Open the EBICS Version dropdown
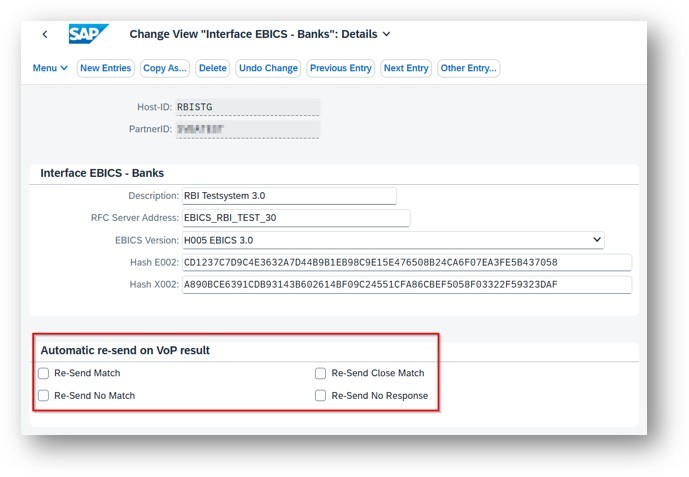The width and height of the screenshot is (689, 477). (x=393, y=240)
